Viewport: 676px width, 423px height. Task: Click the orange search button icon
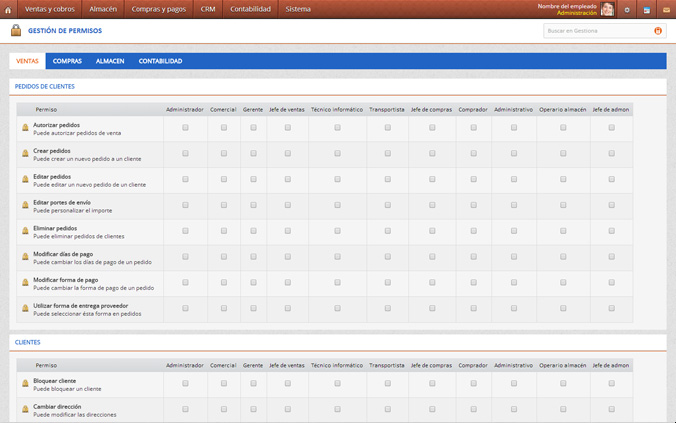pyautogui.click(x=658, y=31)
